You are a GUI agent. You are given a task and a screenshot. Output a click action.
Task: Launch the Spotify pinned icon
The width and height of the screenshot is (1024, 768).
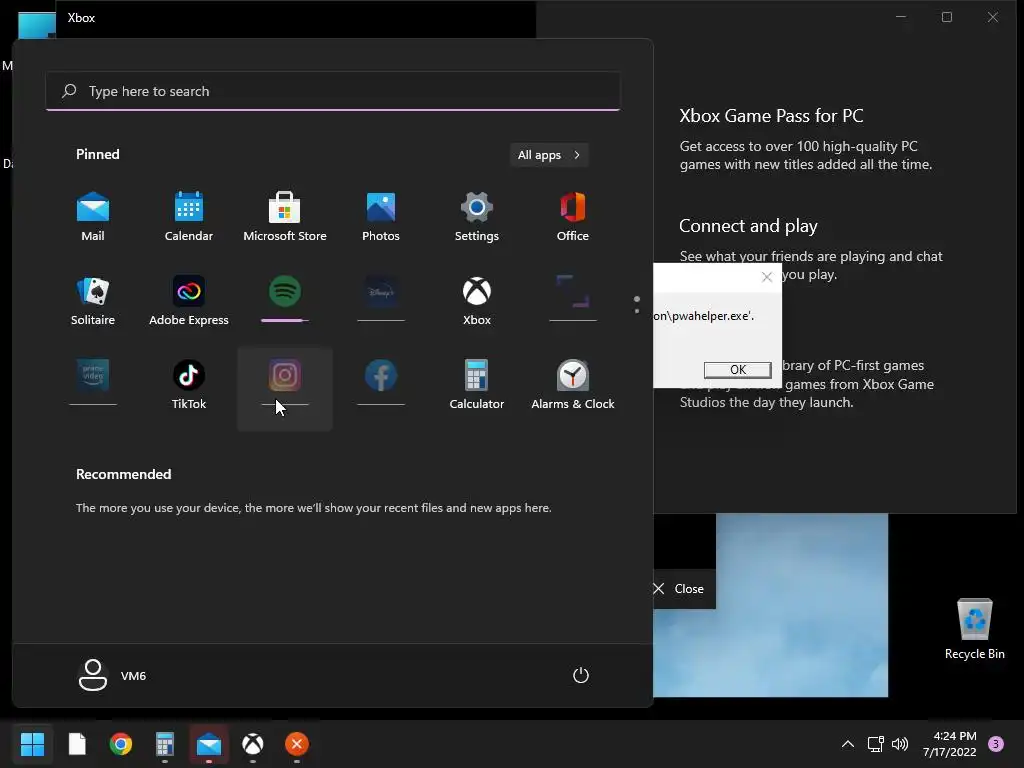pos(285,291)
